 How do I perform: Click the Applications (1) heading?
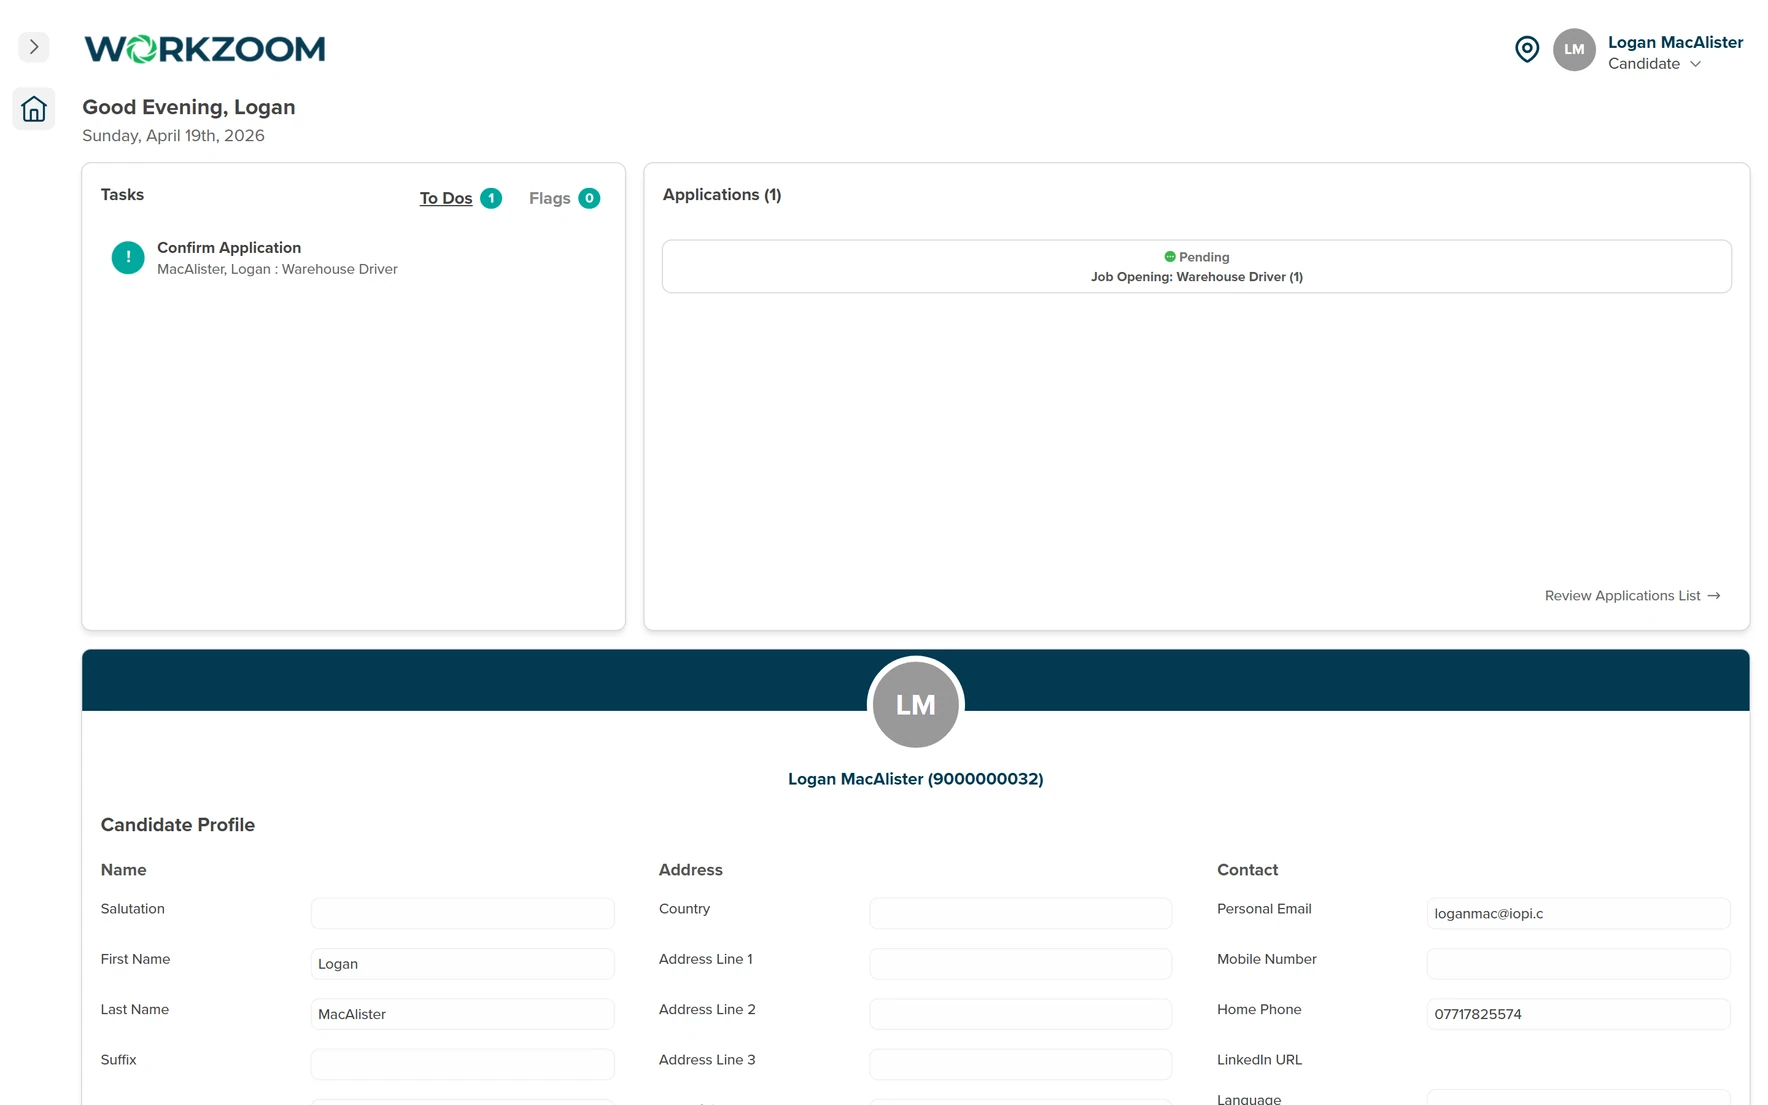point(722,195)
